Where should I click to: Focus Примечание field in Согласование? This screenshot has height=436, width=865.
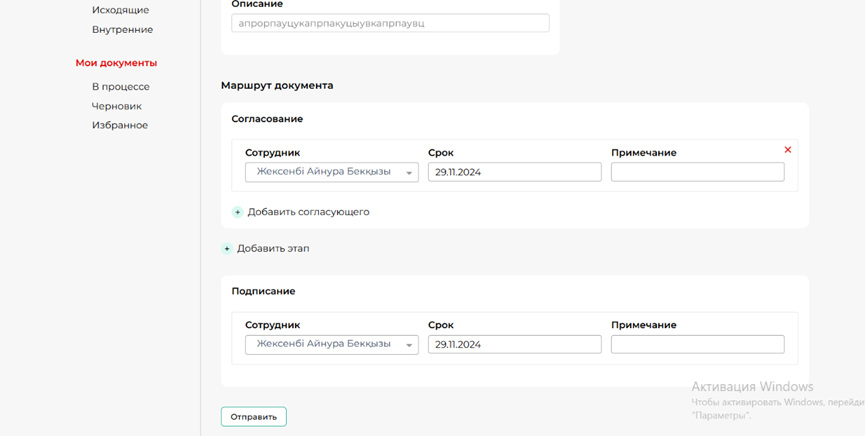(697, 172)
